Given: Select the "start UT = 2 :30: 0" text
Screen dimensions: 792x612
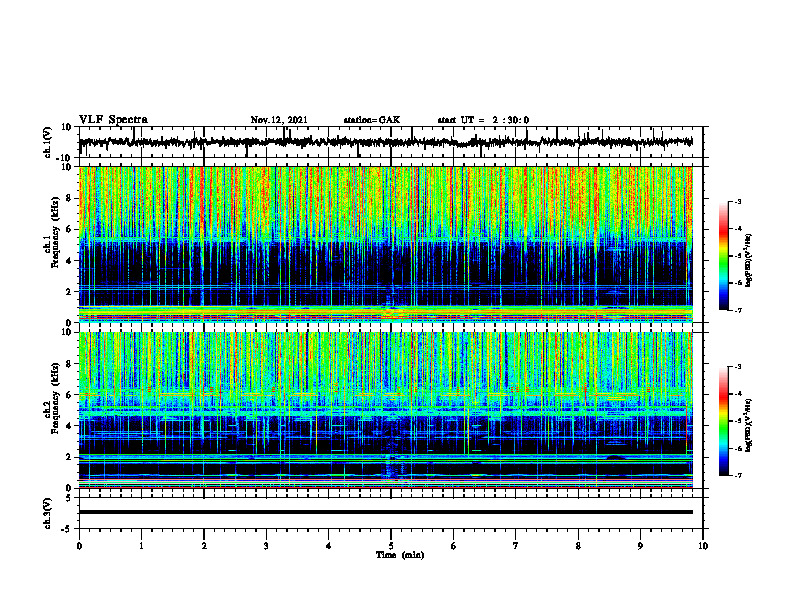Looking at the screenshot, I should (x=483, y=120).
